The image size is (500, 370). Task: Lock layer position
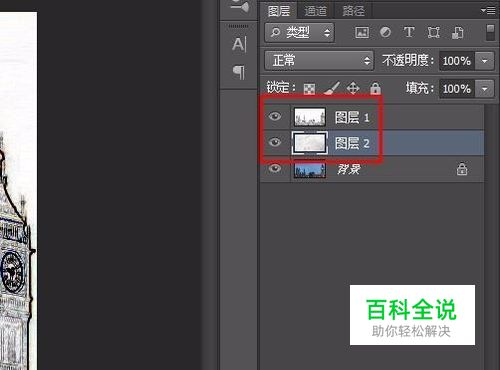(353, 88)
